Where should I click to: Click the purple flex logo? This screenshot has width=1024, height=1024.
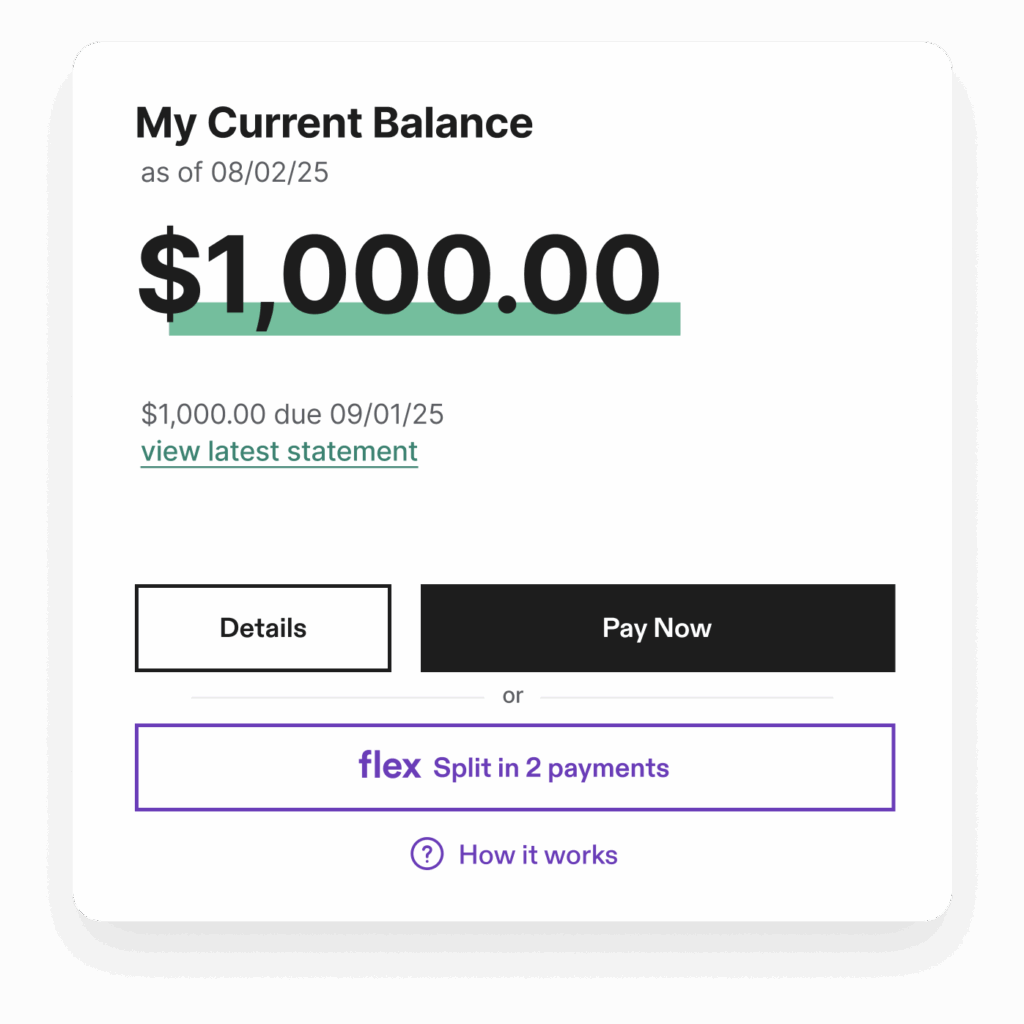tap(389, 767)
